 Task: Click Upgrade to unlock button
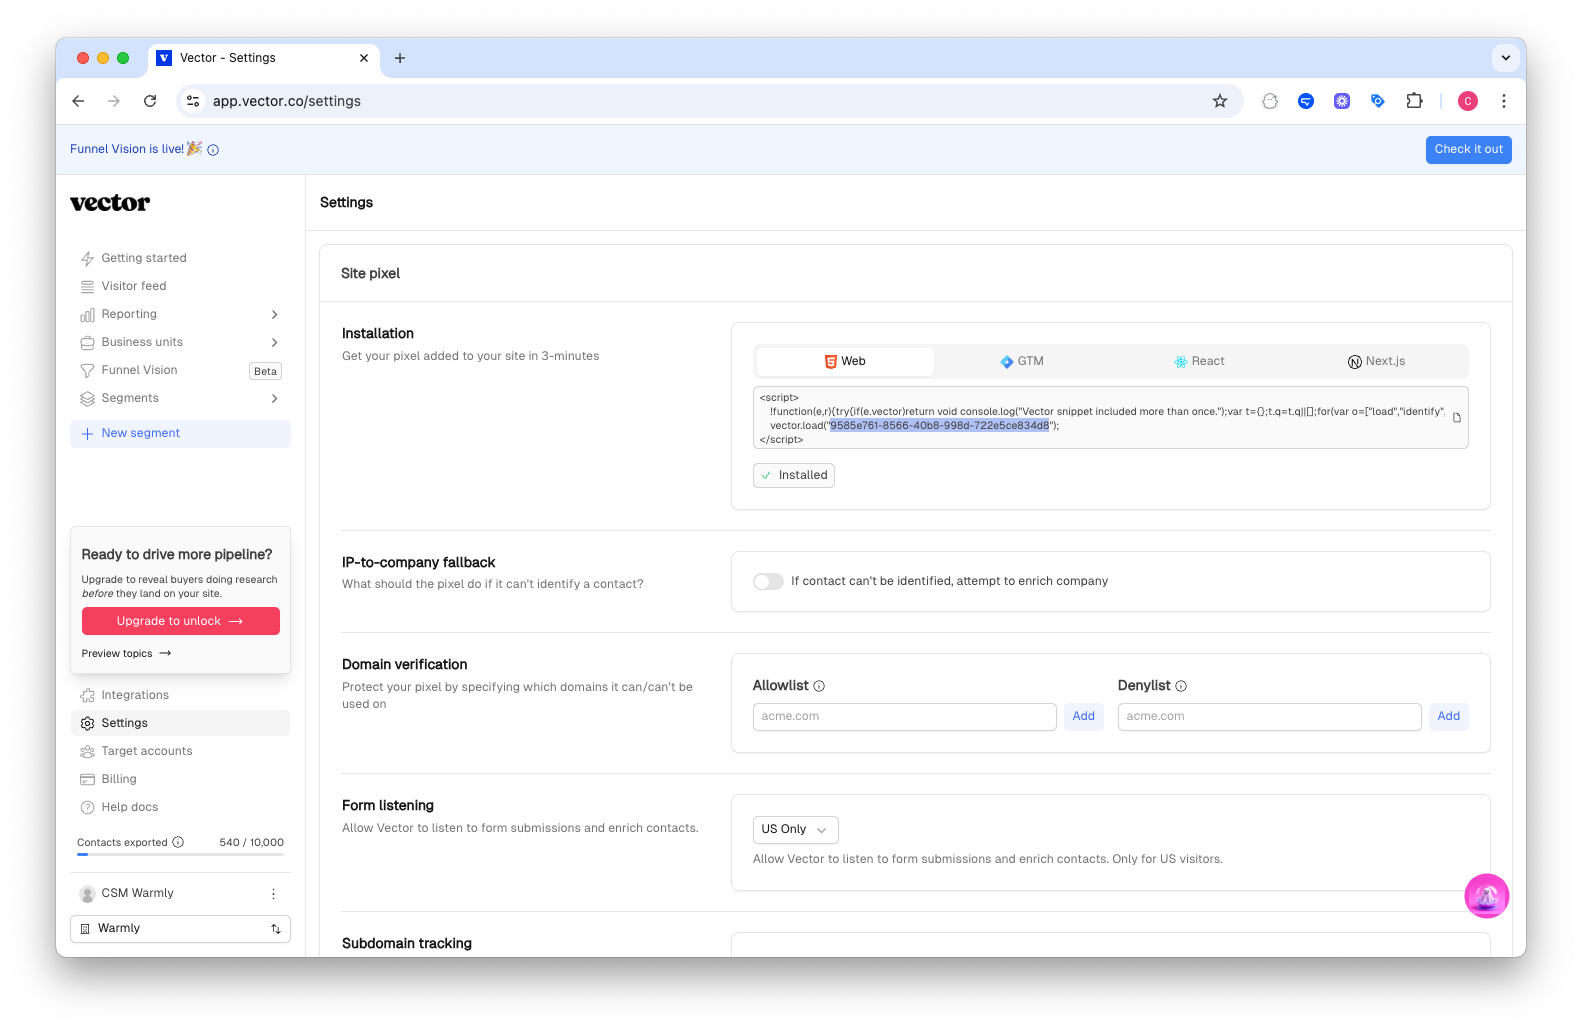180,621
